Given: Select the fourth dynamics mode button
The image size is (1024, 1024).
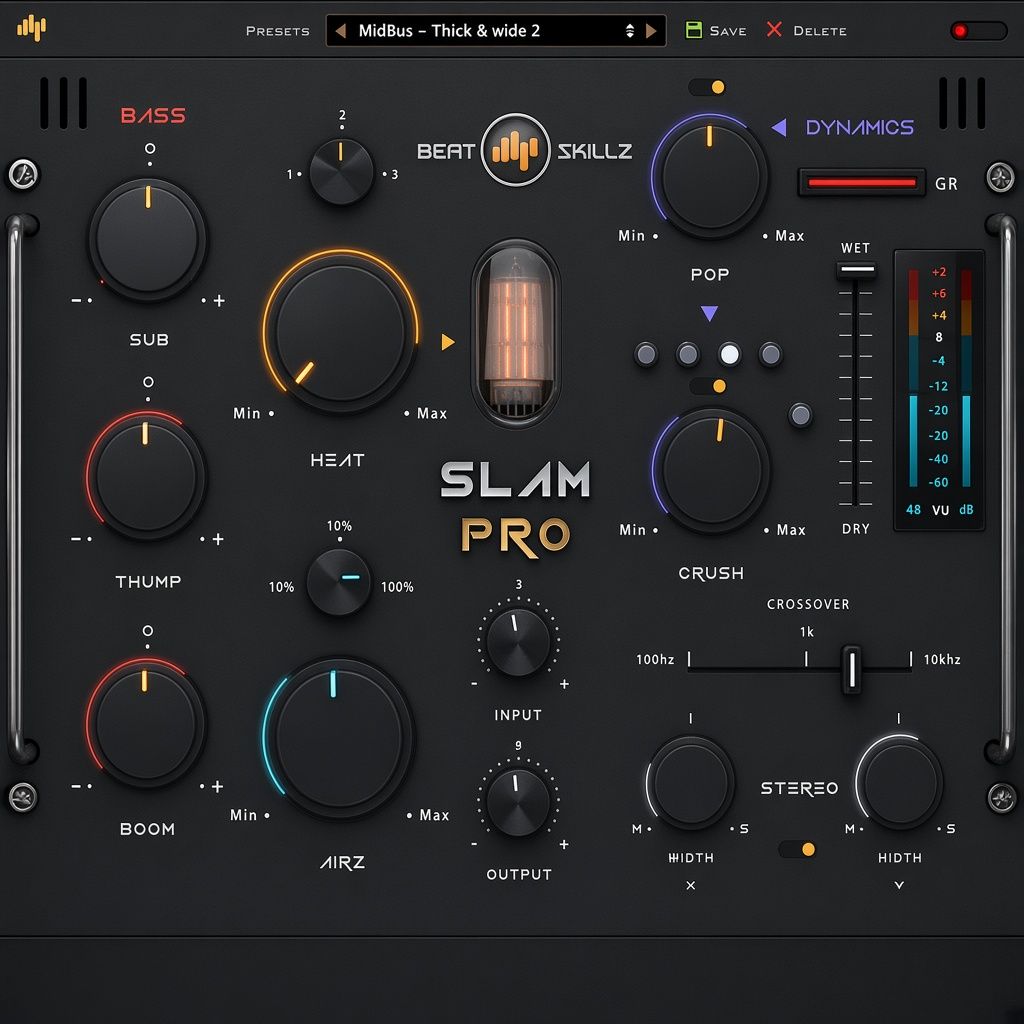Looking at the screenshot, I should pos(770,355).
